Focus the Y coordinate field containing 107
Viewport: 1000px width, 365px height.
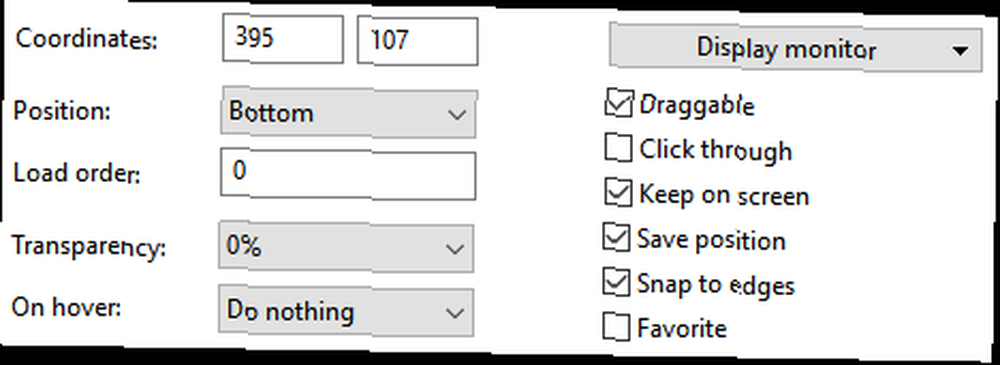(x=417, y=41)
